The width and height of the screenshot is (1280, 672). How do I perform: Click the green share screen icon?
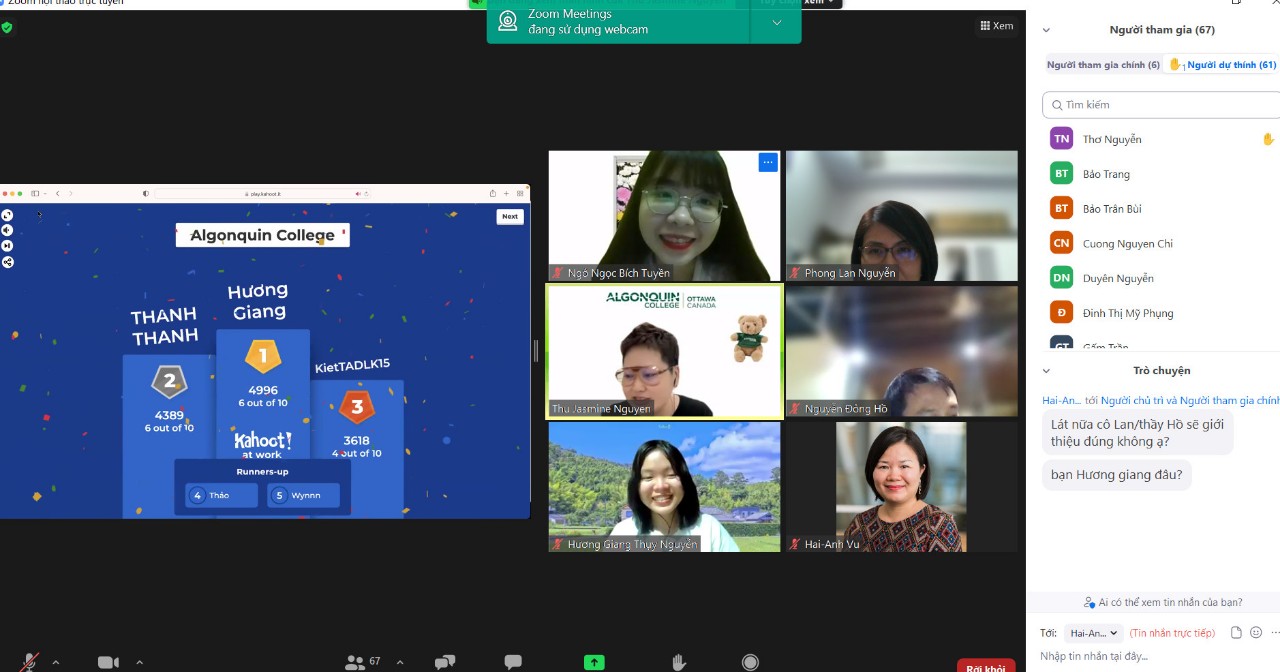tap(594, 662)
